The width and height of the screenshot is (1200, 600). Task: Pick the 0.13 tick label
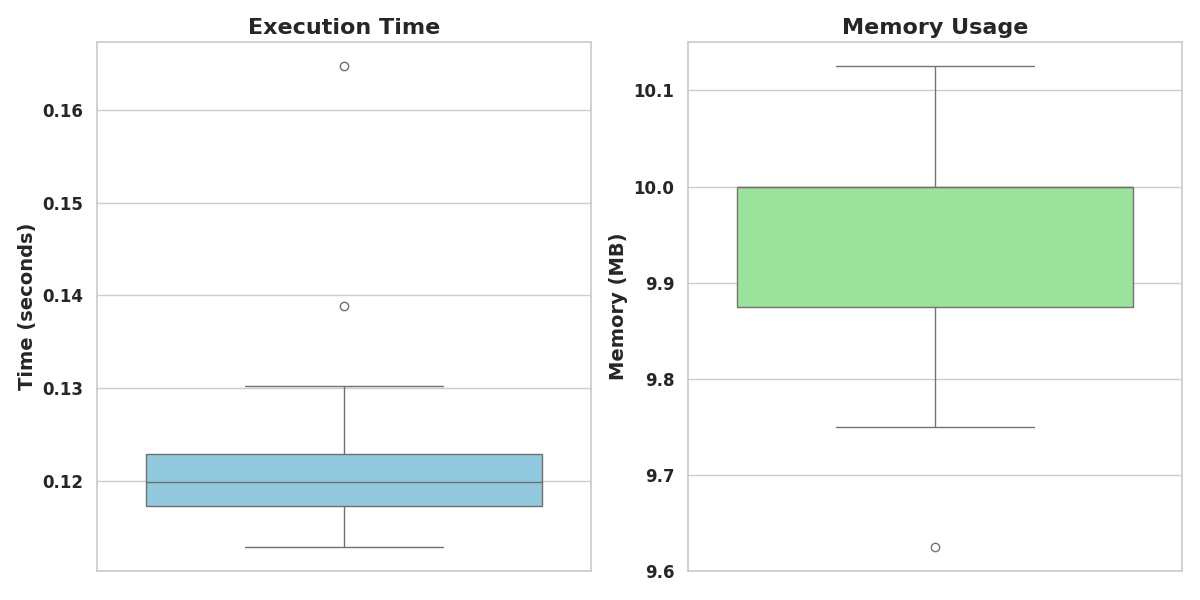point(62,388)
